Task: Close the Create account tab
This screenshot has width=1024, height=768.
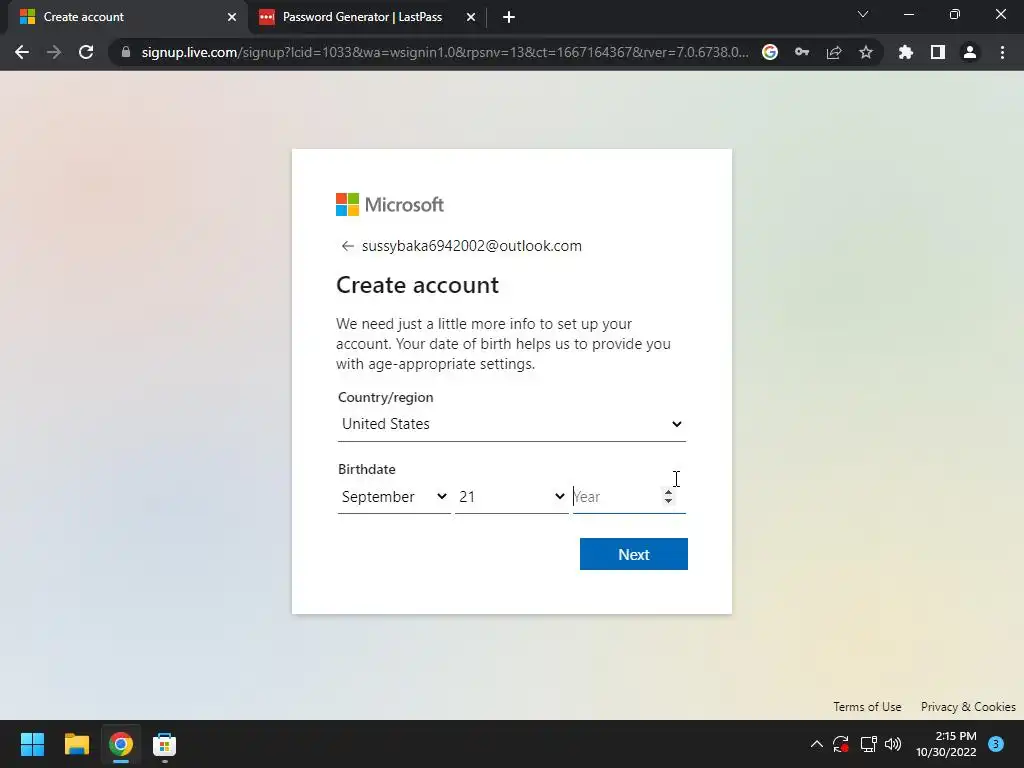Action: (x=232, y=18)
